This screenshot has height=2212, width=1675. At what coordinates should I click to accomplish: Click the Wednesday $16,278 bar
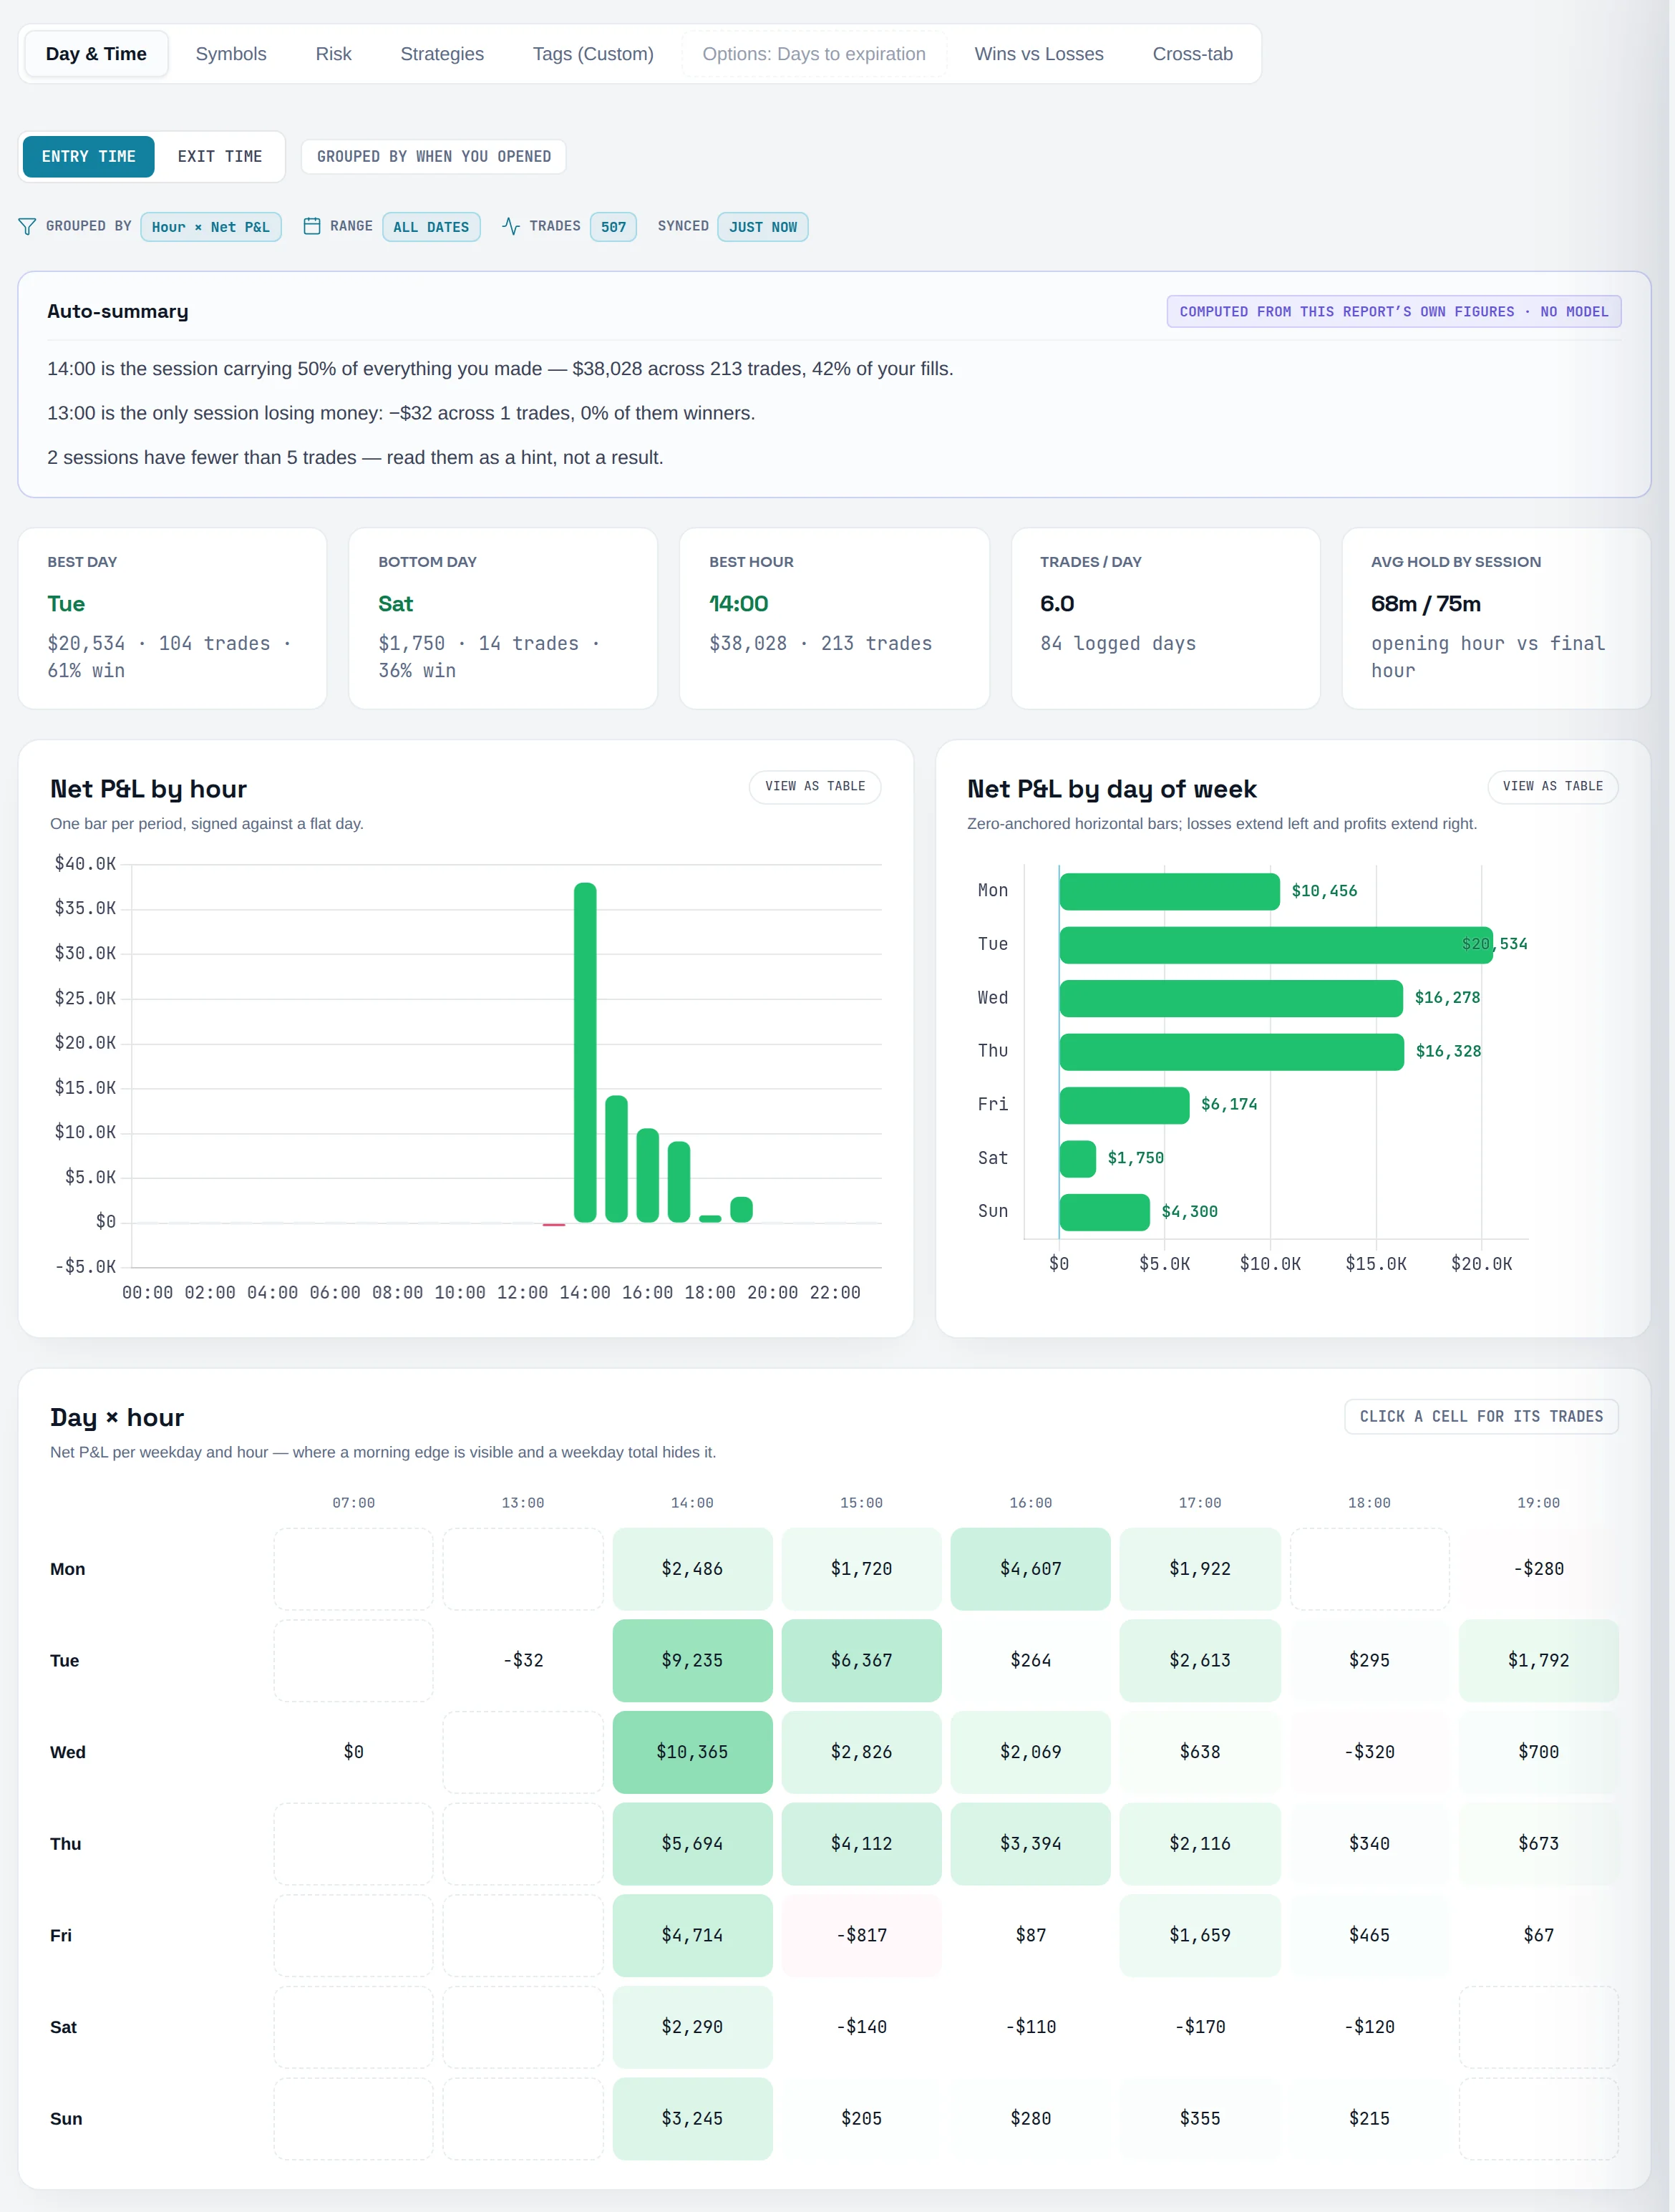(1231, 999)
